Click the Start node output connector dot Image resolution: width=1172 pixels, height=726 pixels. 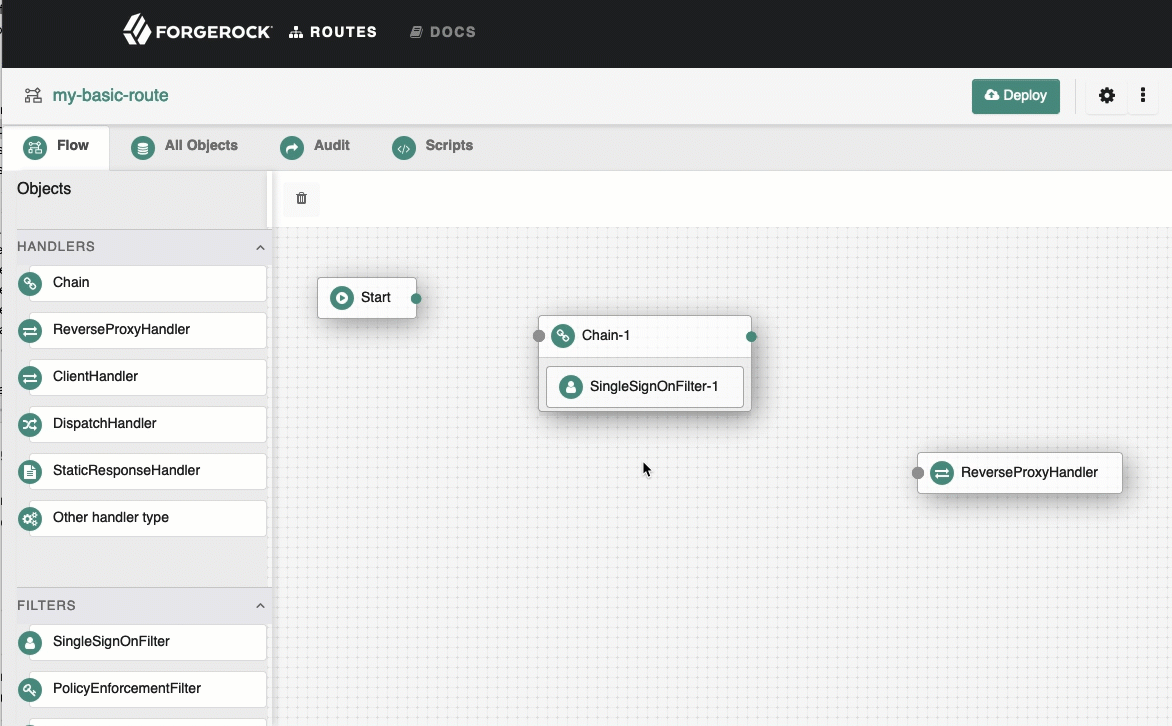click(x=416, y=298)
